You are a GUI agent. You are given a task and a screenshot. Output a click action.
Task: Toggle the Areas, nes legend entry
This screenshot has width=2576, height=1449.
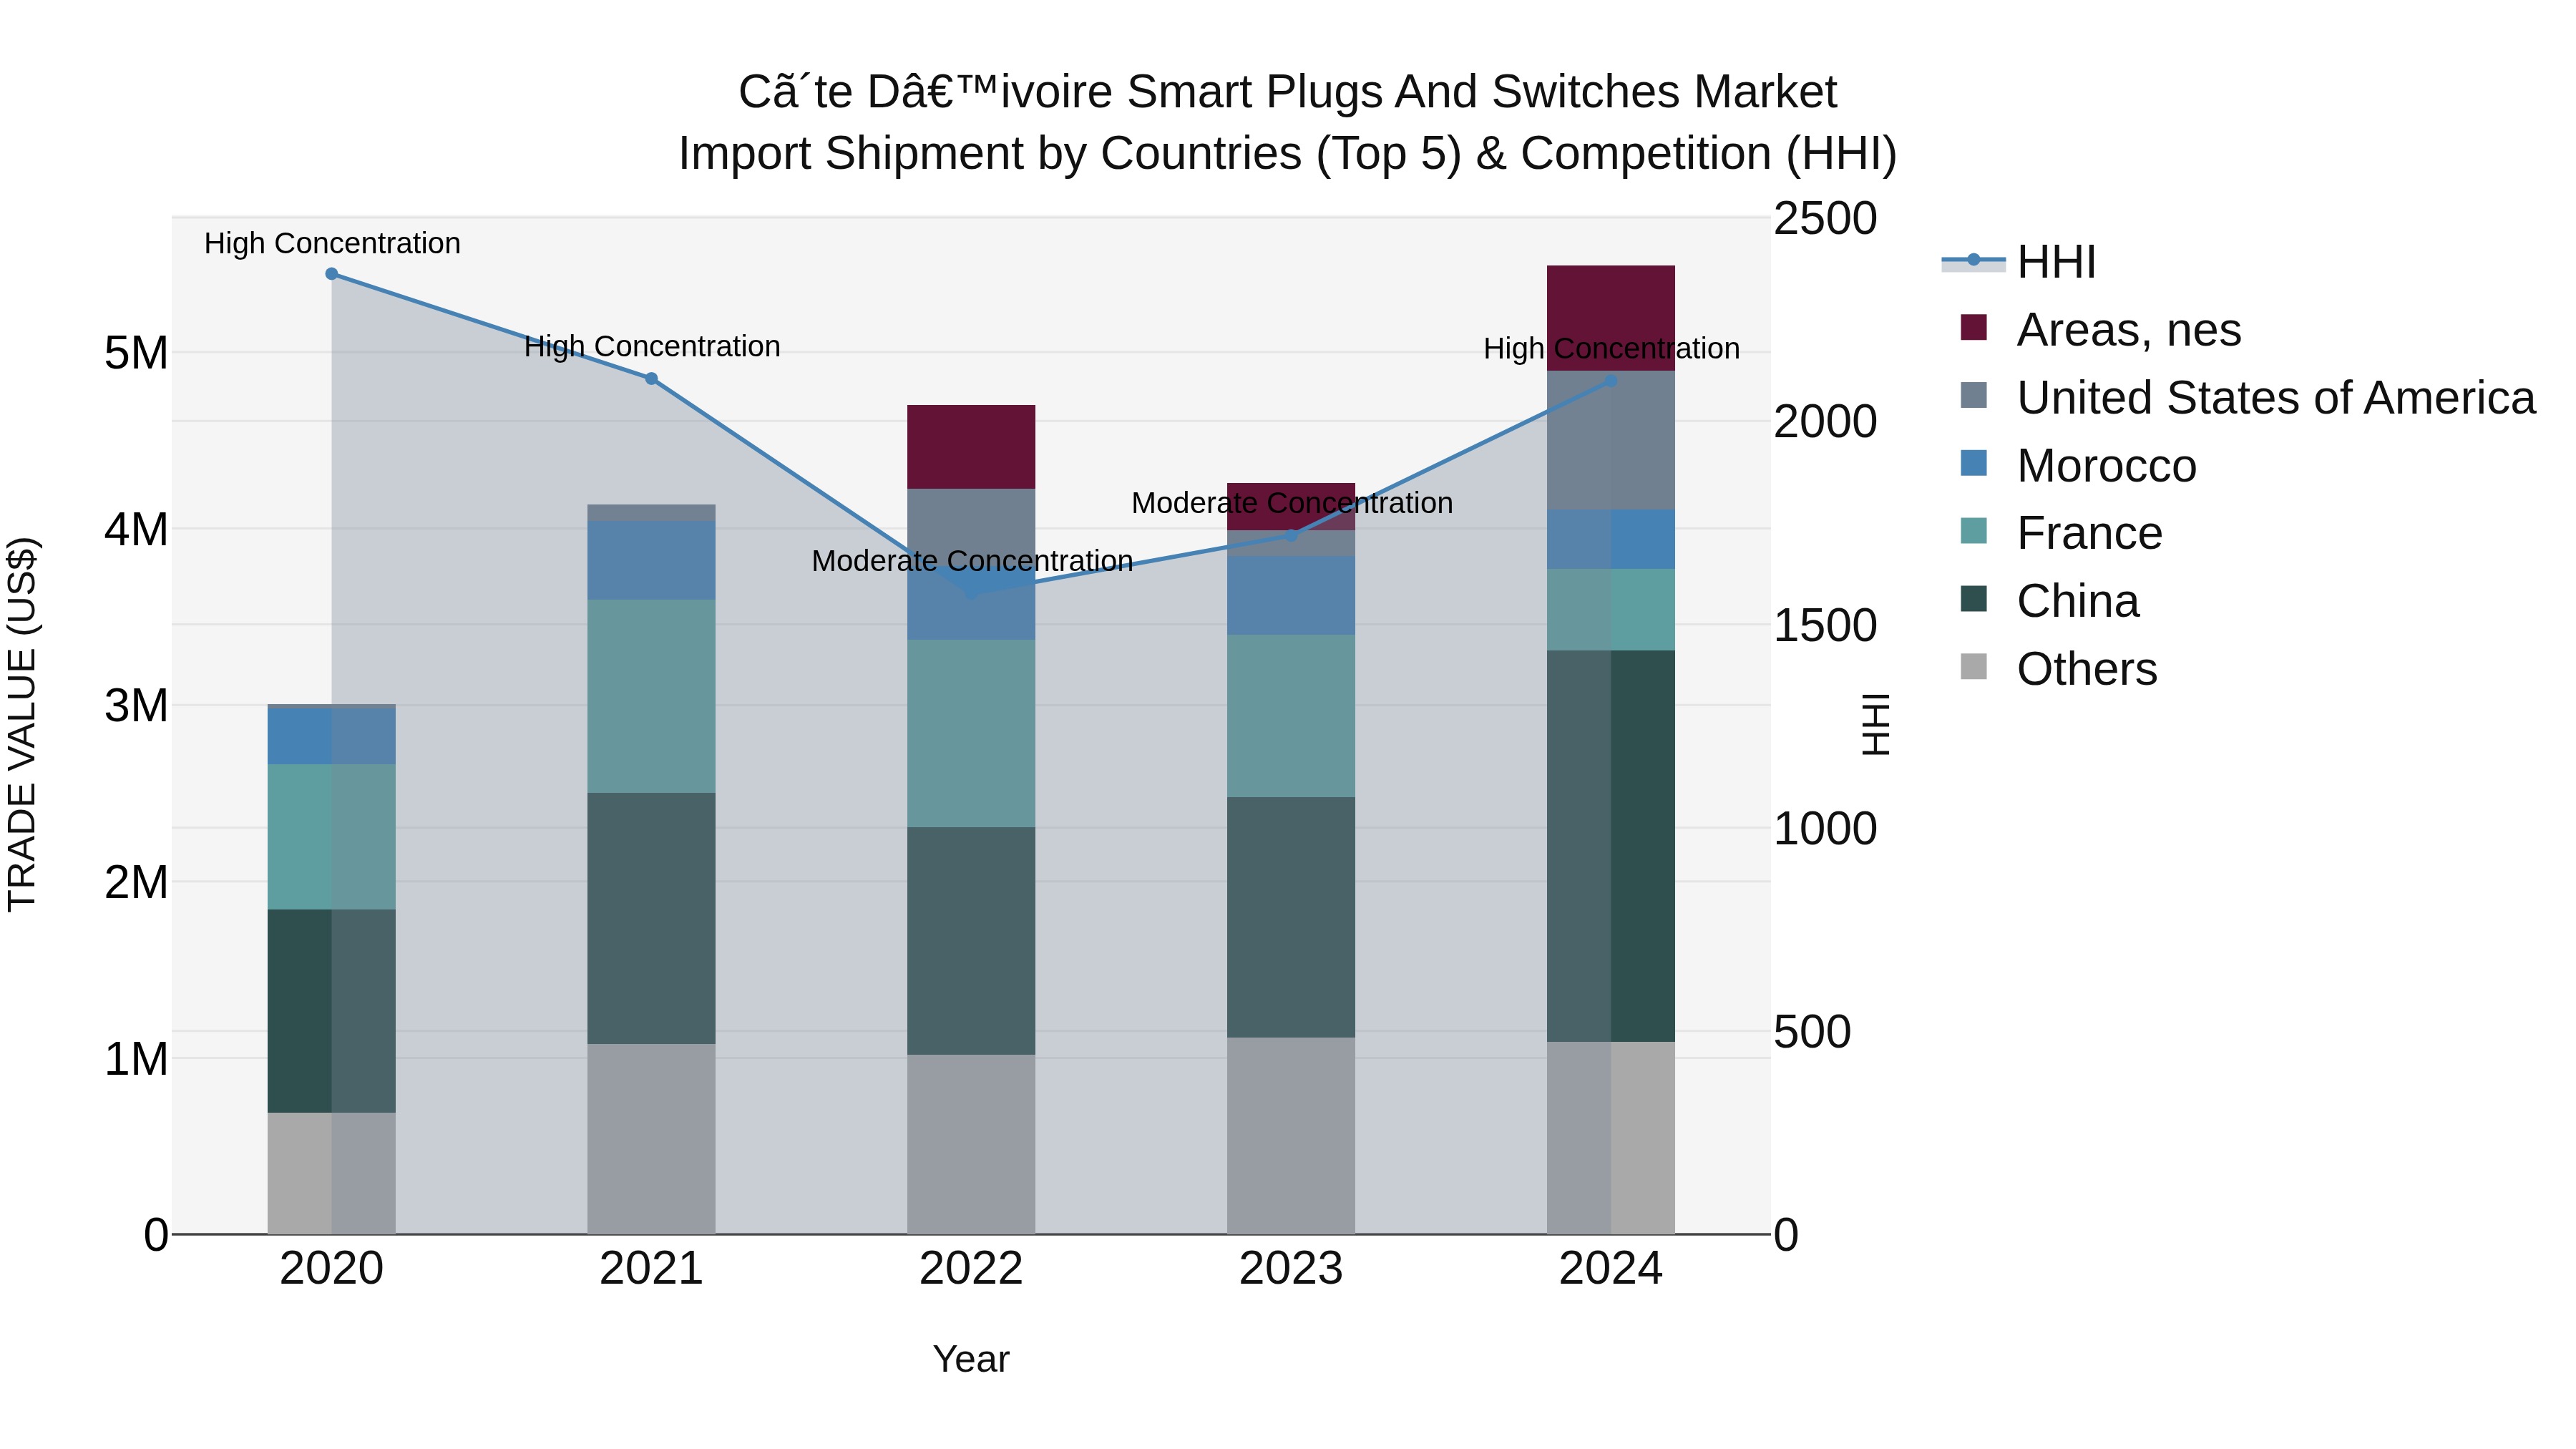click(x=2100, y=330)
